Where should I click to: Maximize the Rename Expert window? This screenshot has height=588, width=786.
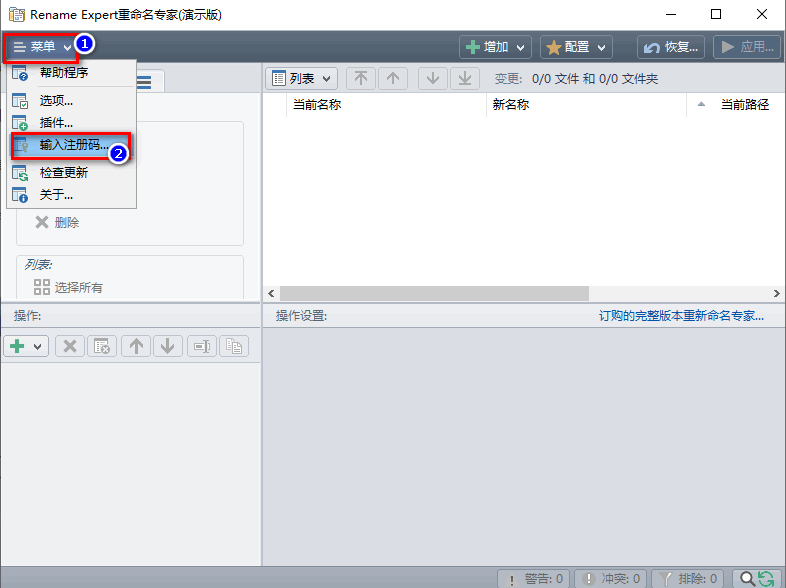click(716, 14)
